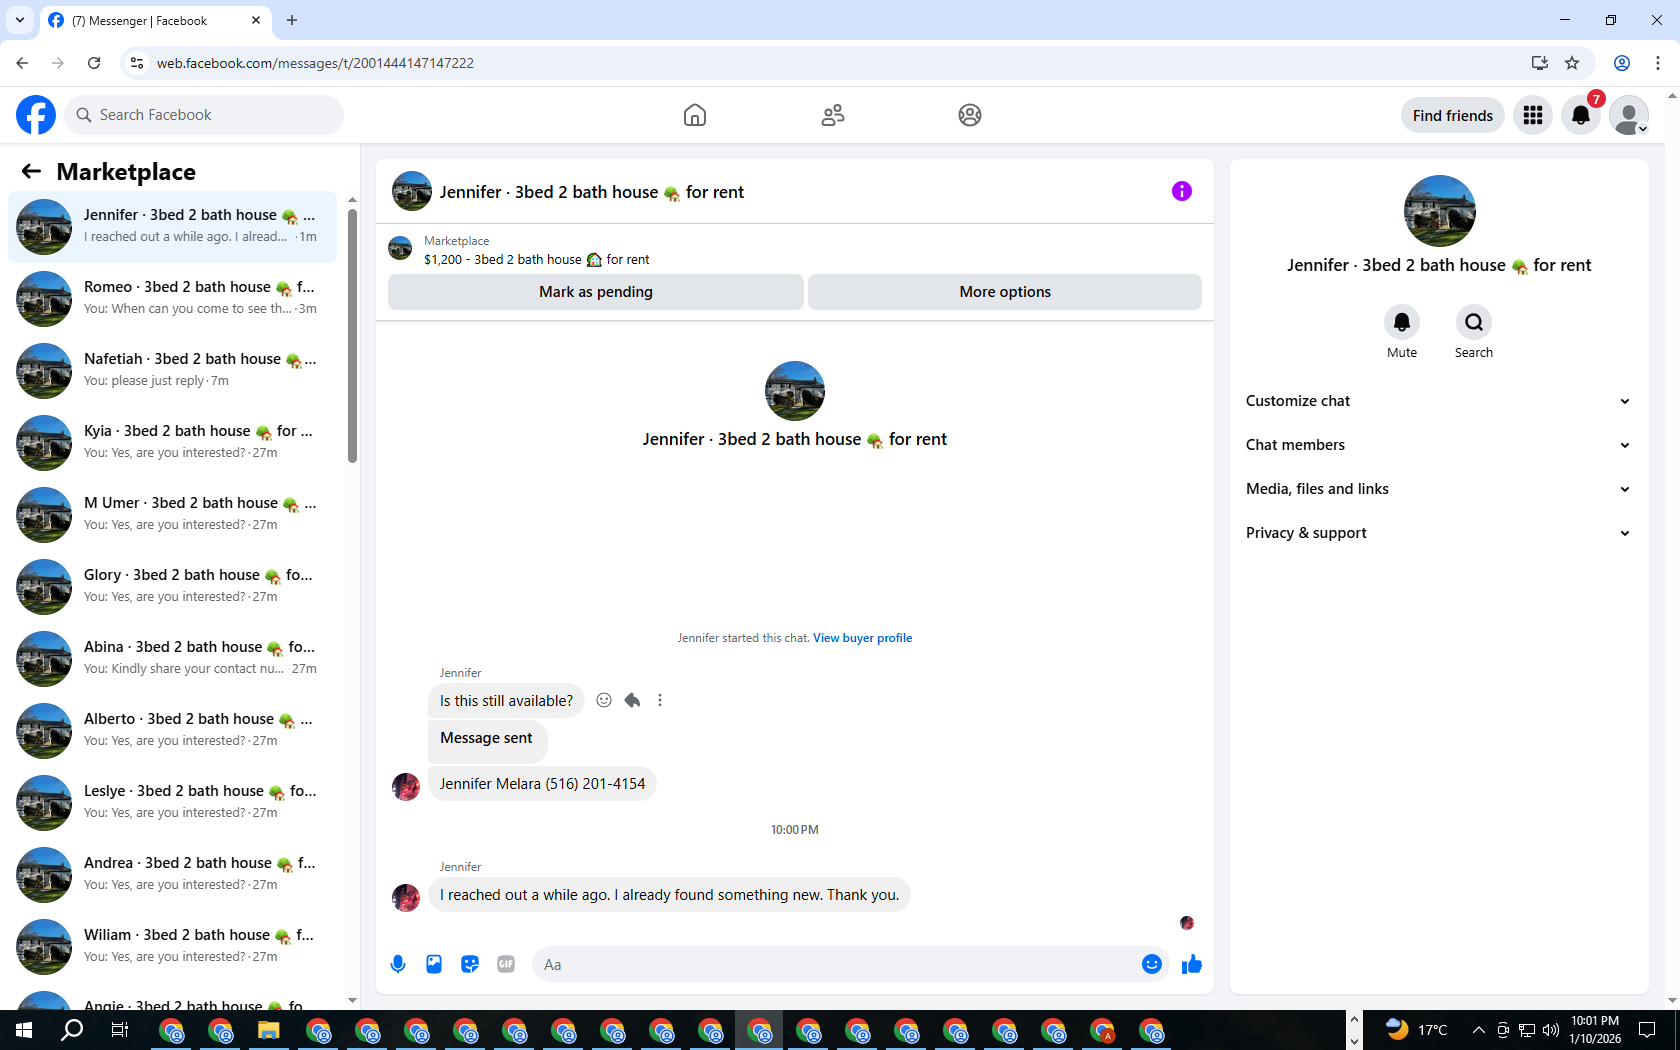Mute this conversation with the bell icon

tap(1402, 322)
